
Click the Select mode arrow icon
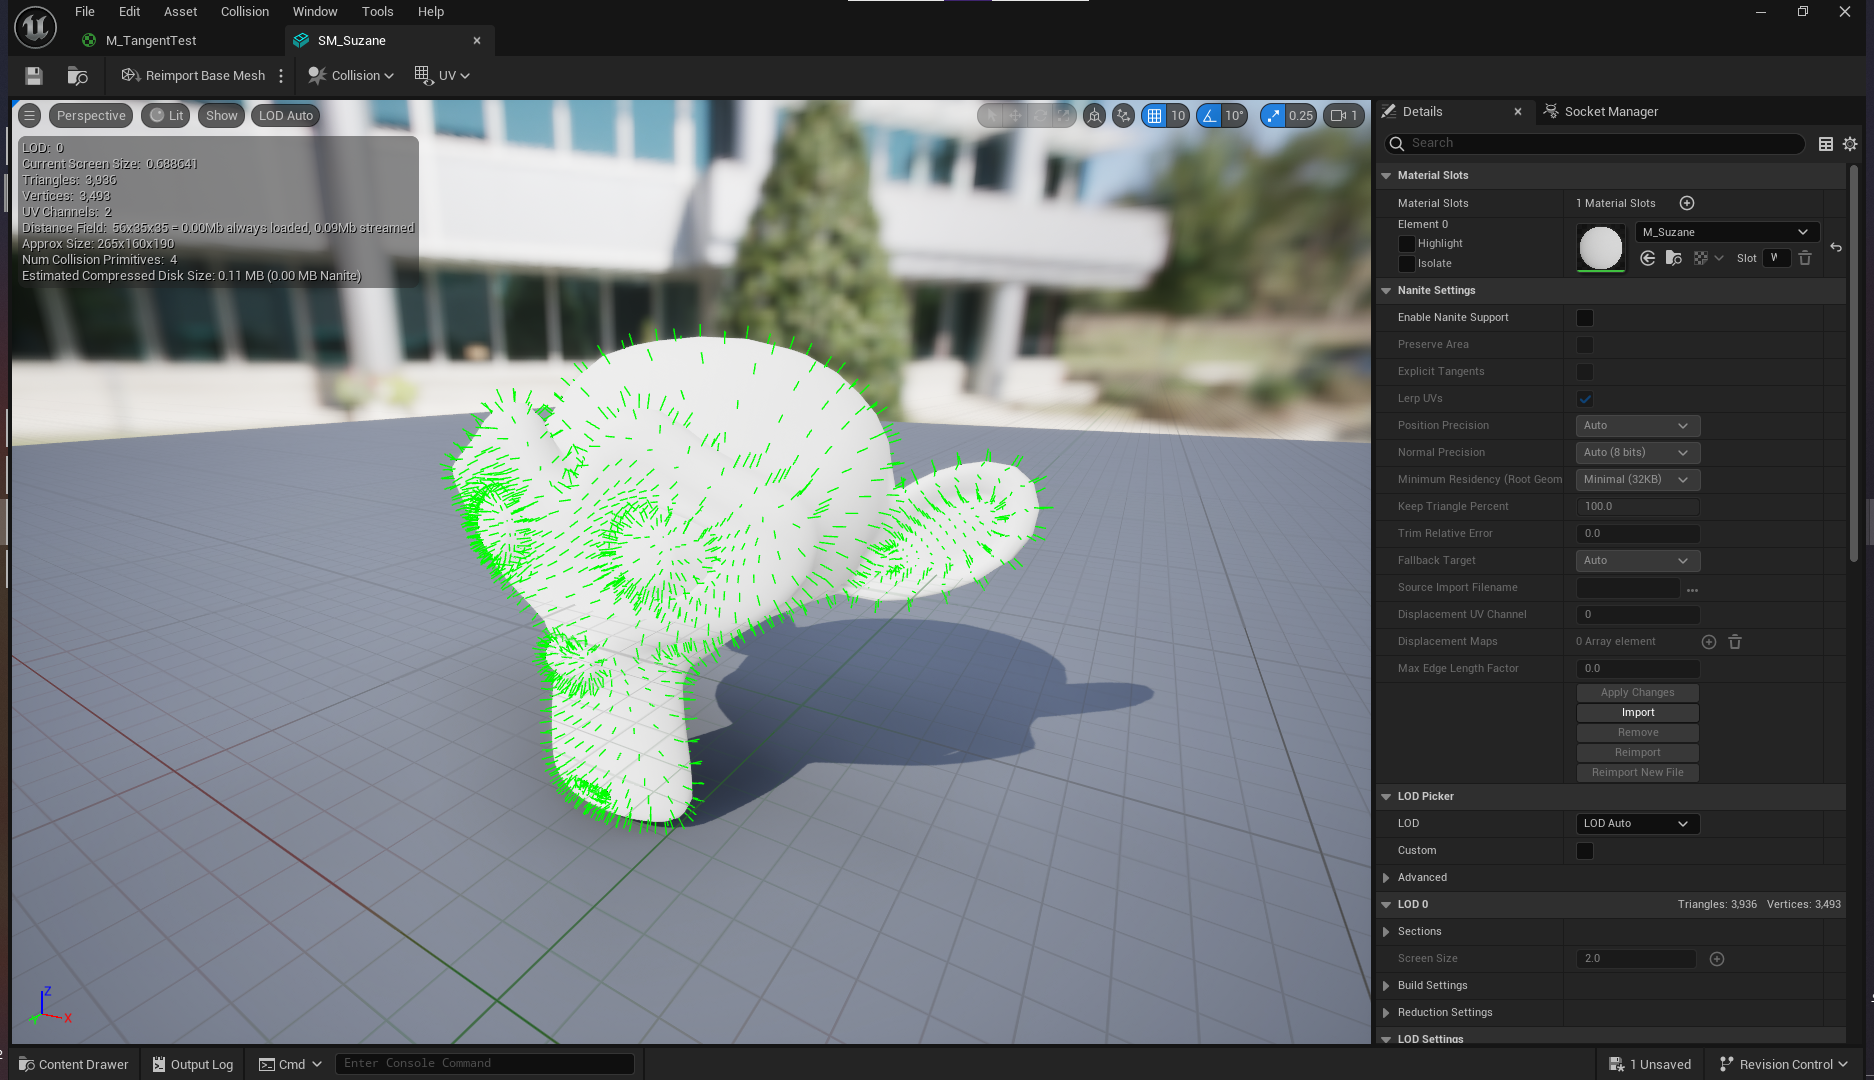991,116
